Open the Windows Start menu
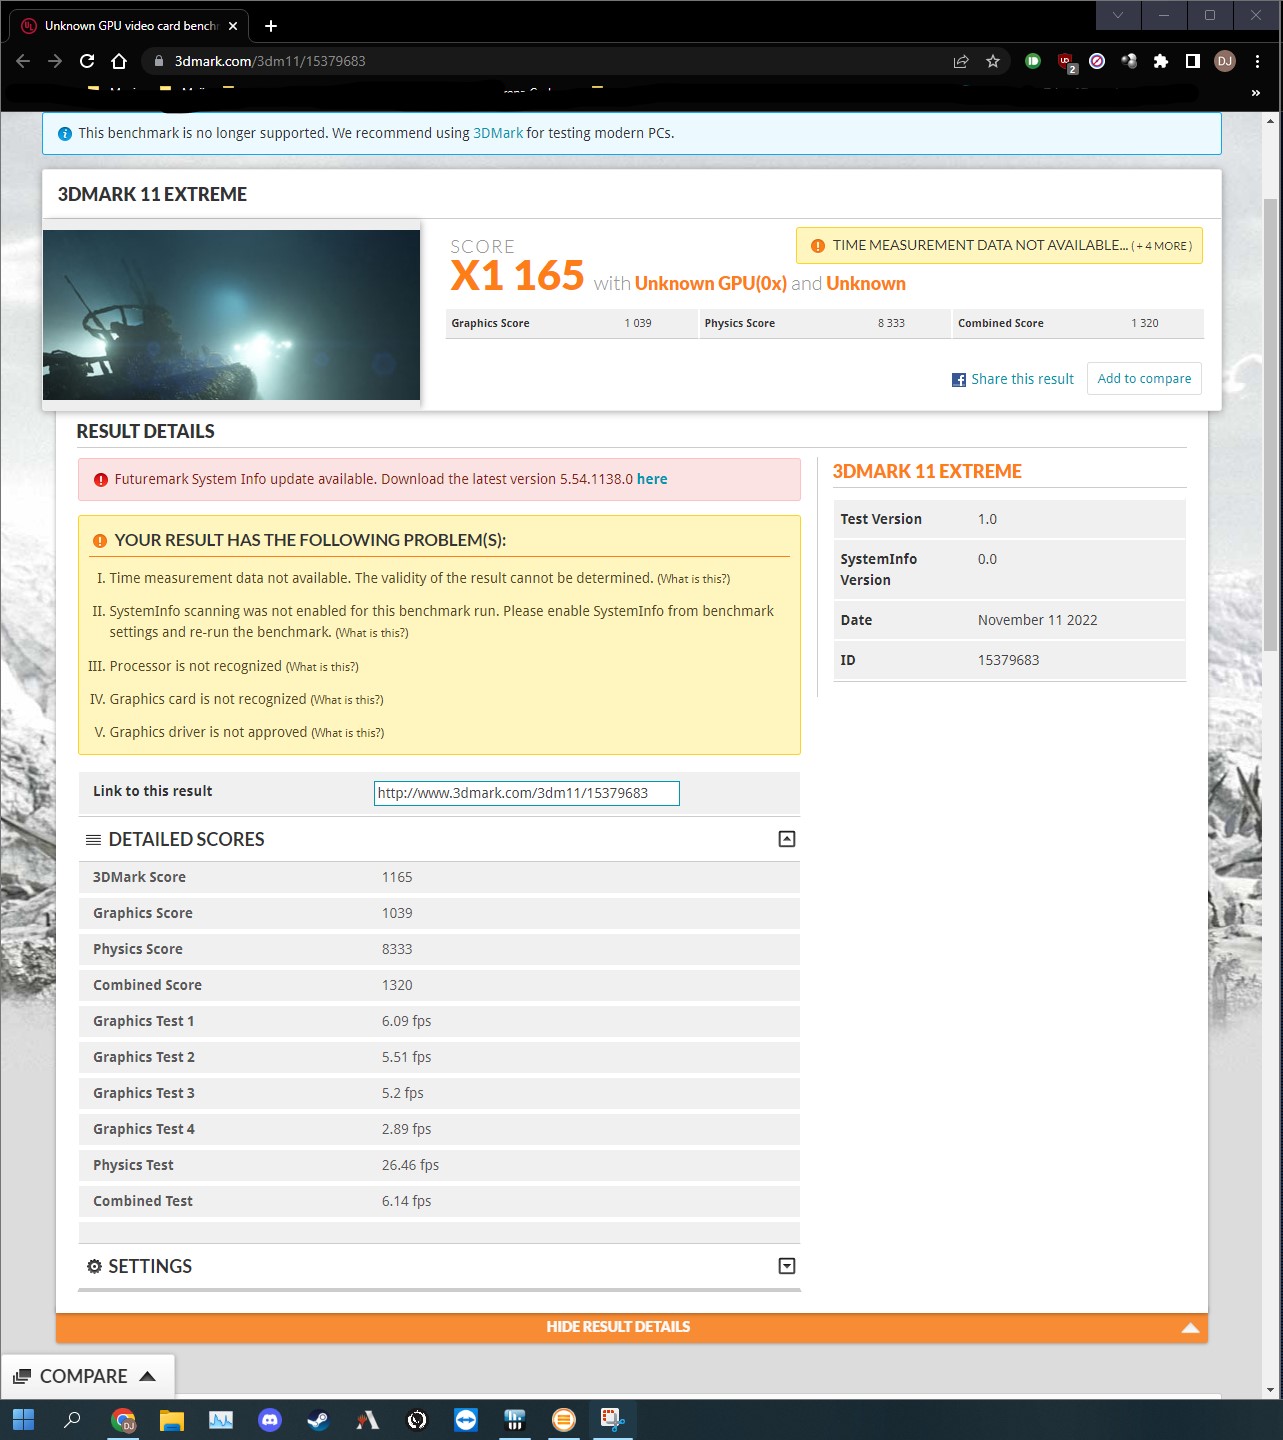 [x=23, y=1419]
